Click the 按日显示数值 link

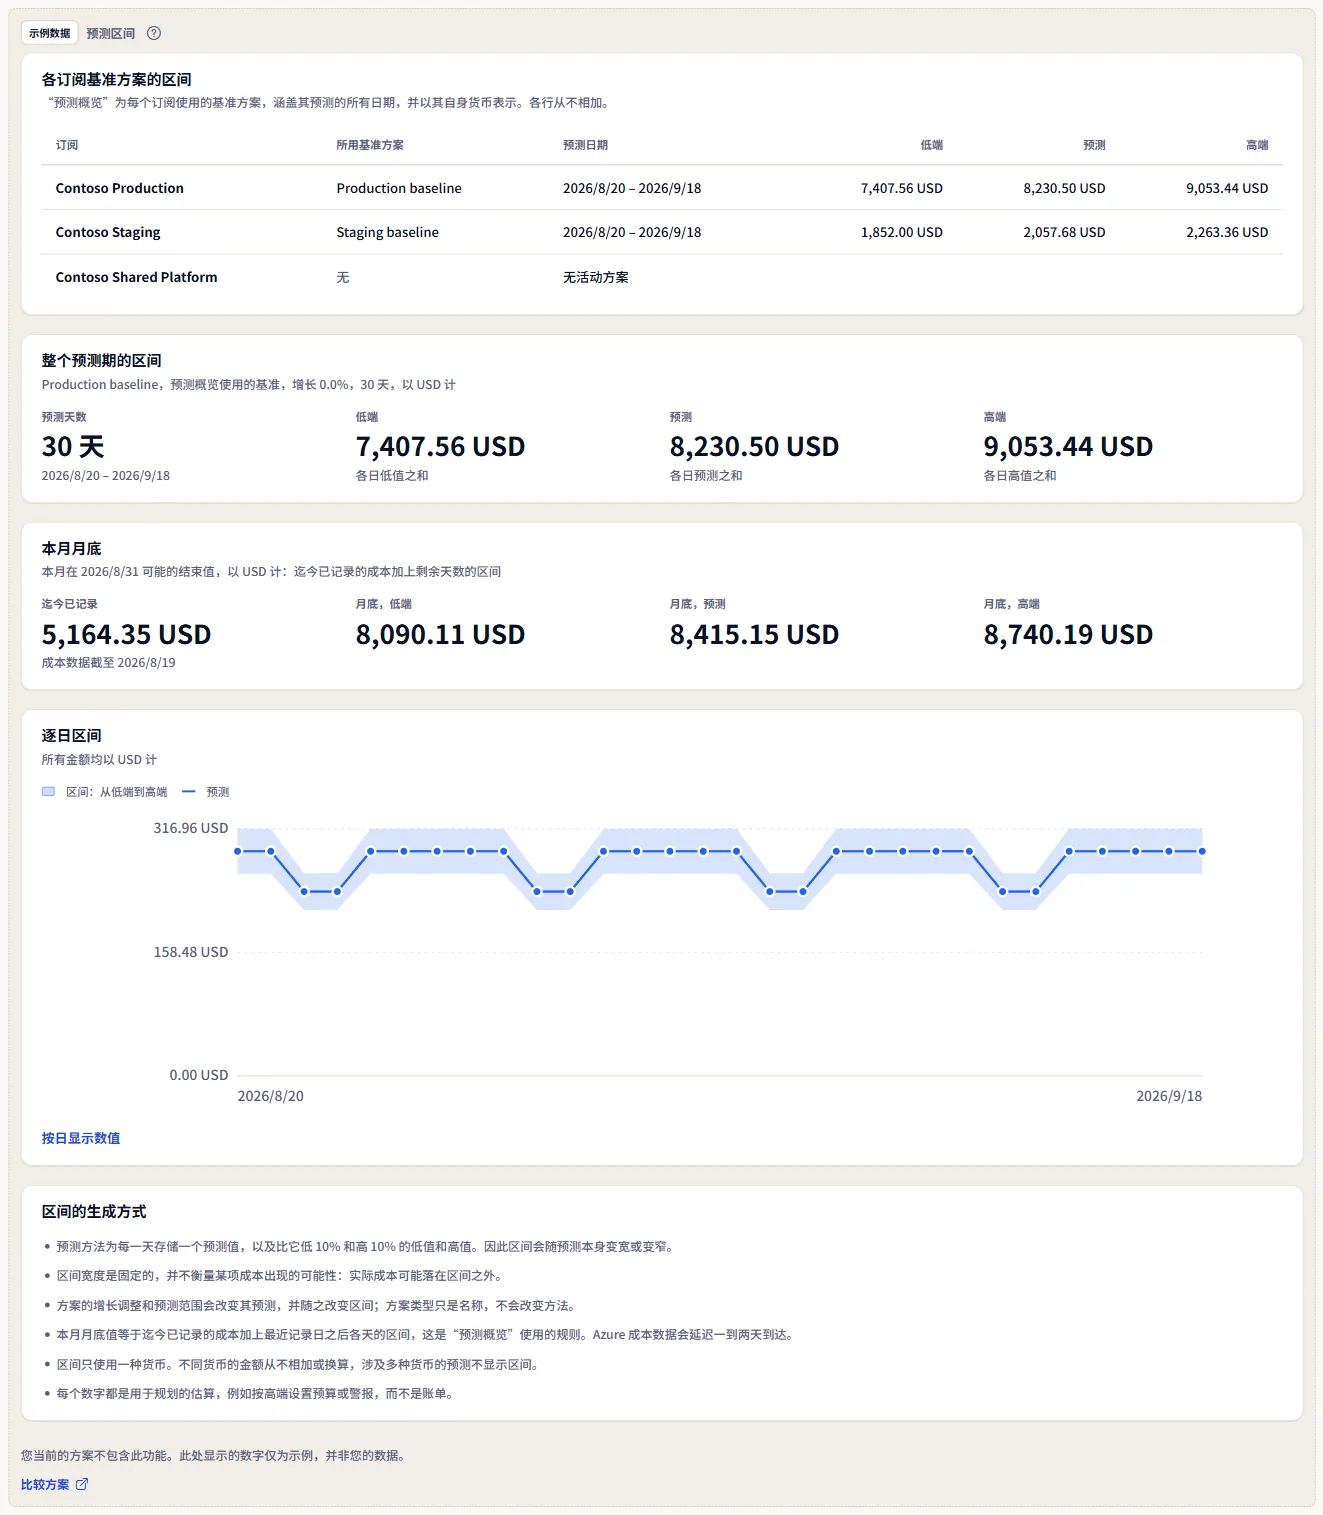point(81,1138)
